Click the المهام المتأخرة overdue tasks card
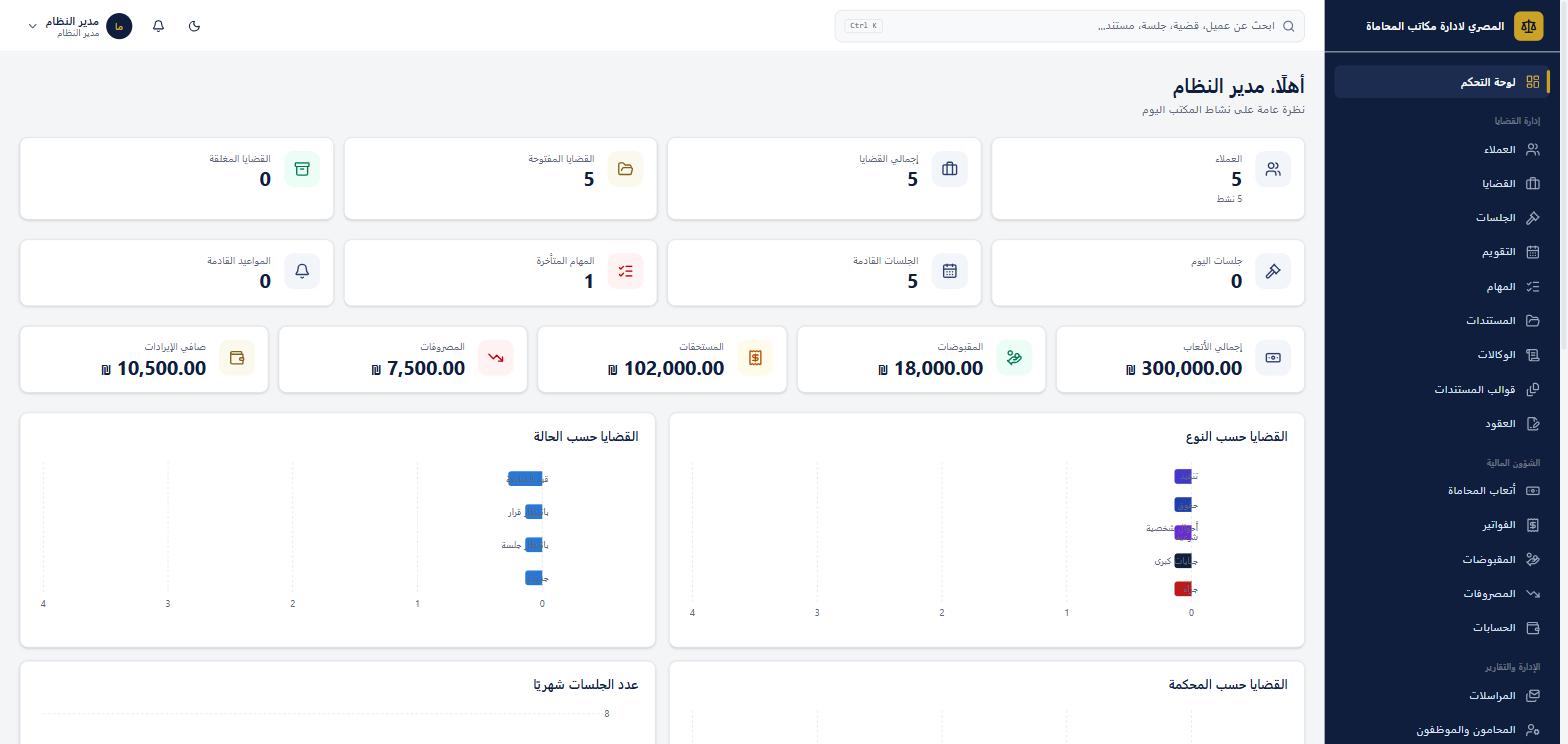This screenshot has width=1568, height=744. (500, 272)
